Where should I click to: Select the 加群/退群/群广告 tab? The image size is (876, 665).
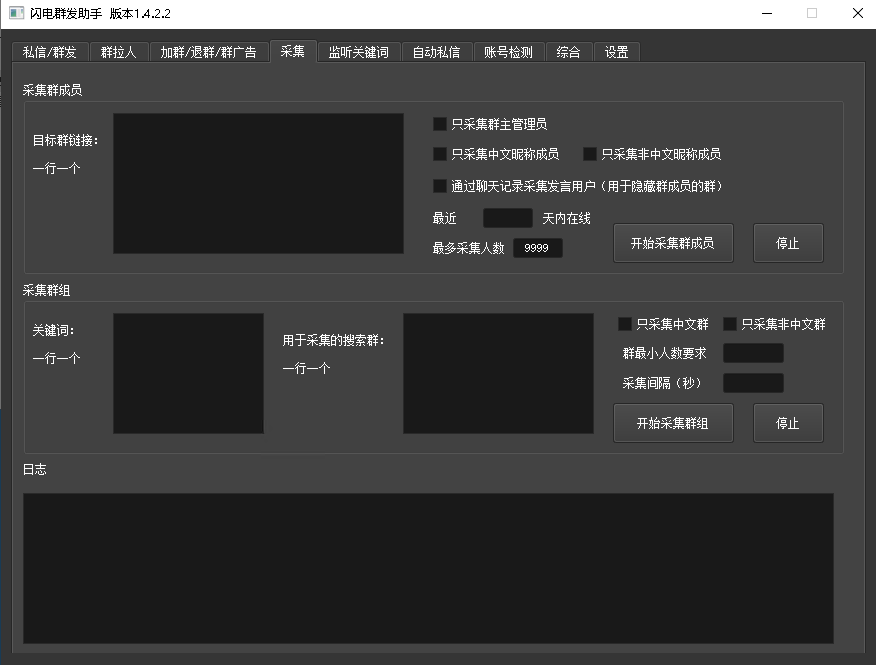[208, 52]
